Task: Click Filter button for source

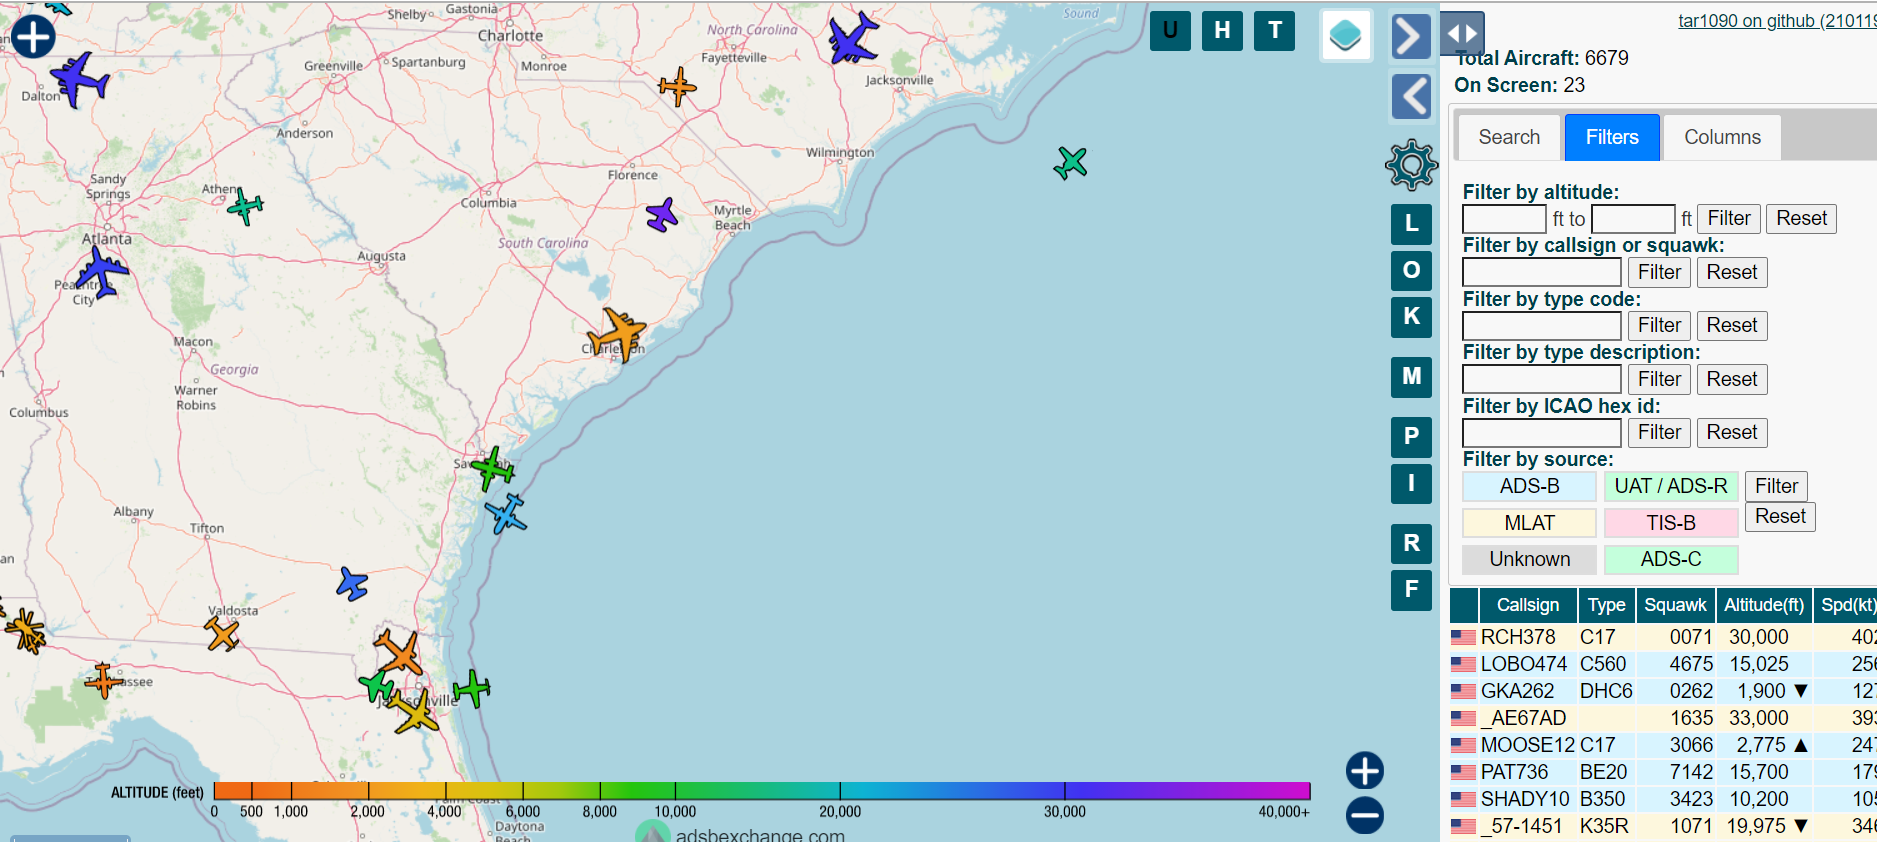Action: 1776,486
